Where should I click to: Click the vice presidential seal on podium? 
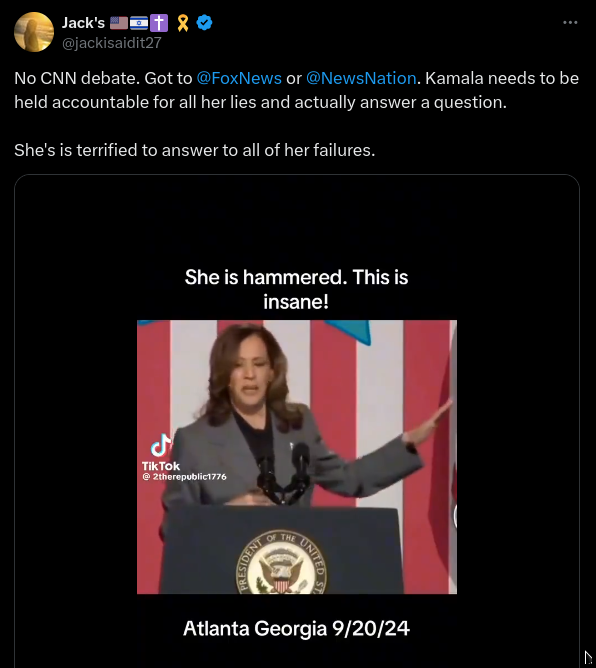(x=282, y=562)
